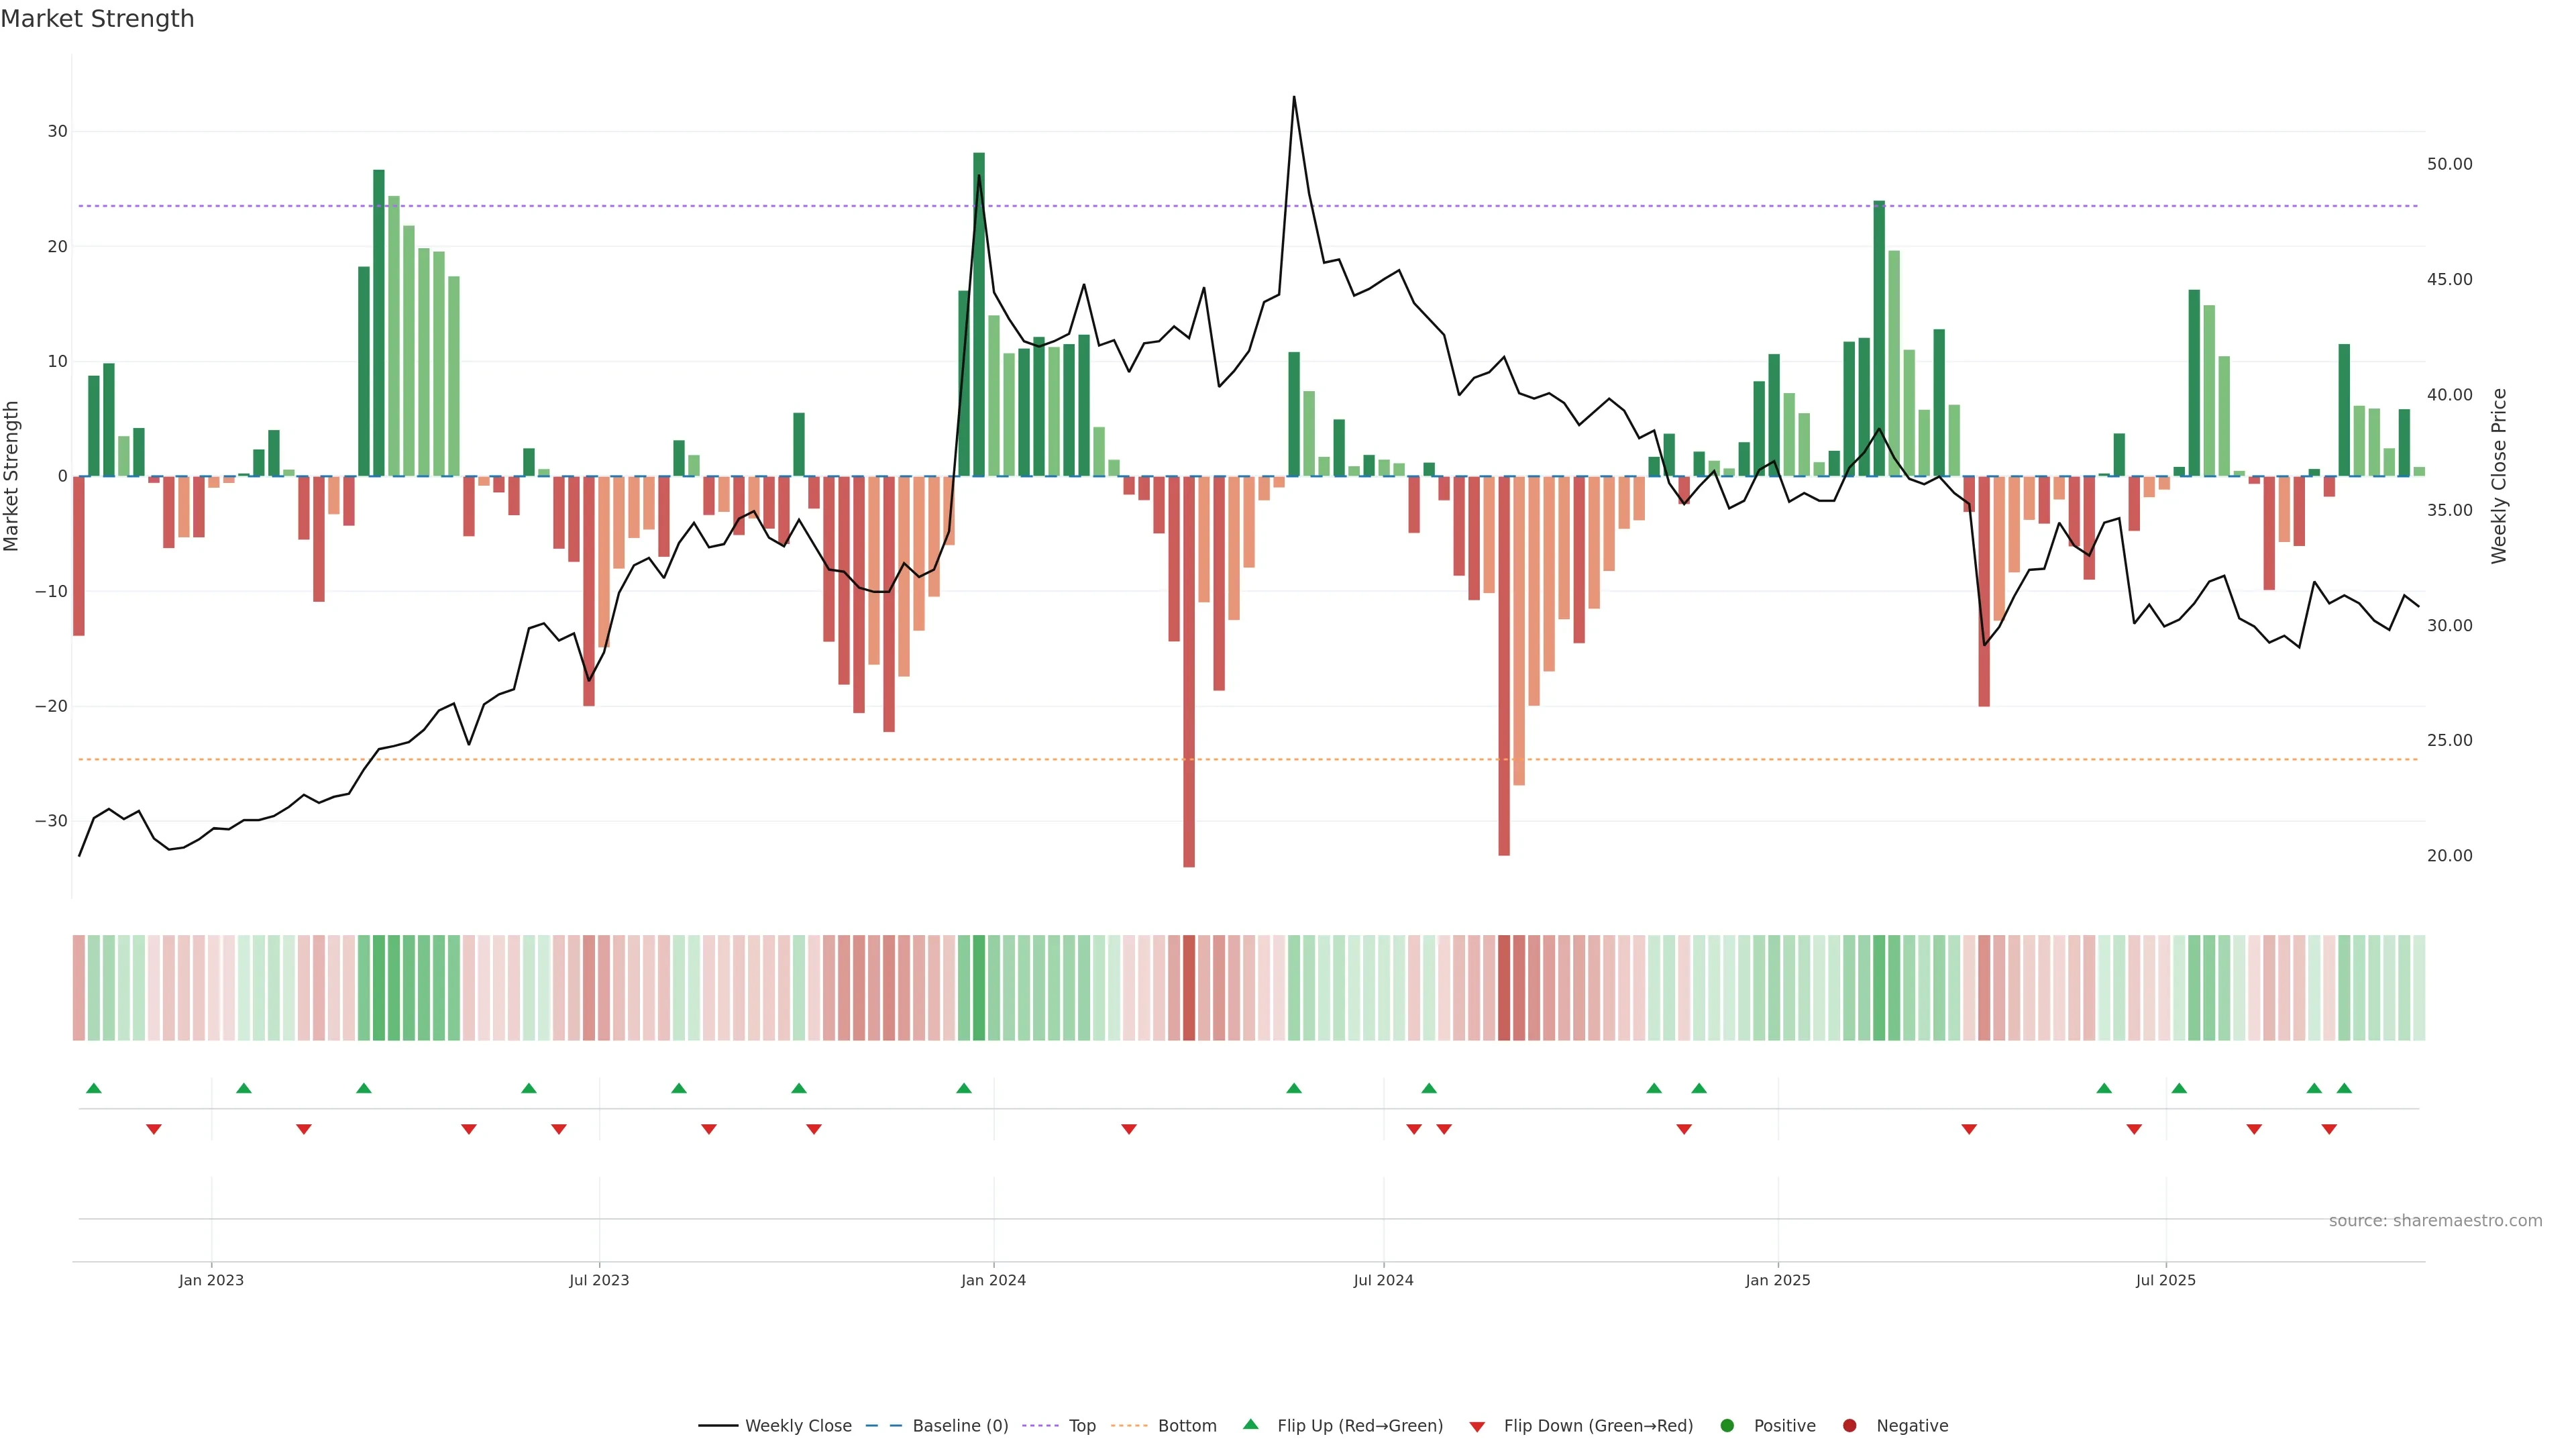Click the rightmost green flip-up triangle marker
2576x1449 pixels.
click(x=2344, y=1088)
